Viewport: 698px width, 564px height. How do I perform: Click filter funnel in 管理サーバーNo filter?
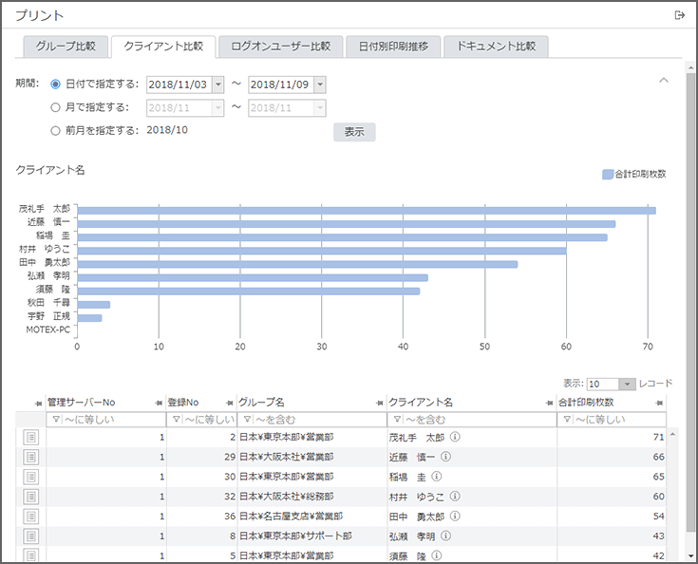(x=56, y=419)
